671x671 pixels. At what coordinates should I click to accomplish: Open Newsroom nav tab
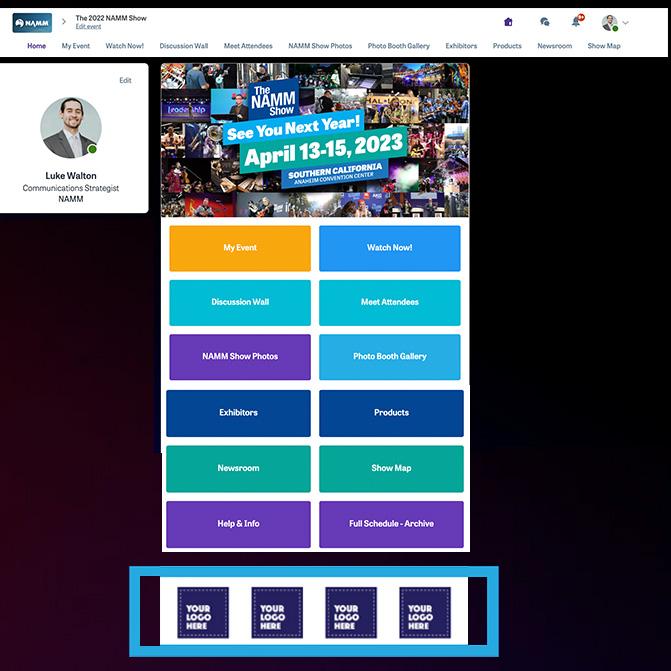click(x=555, y=46)
